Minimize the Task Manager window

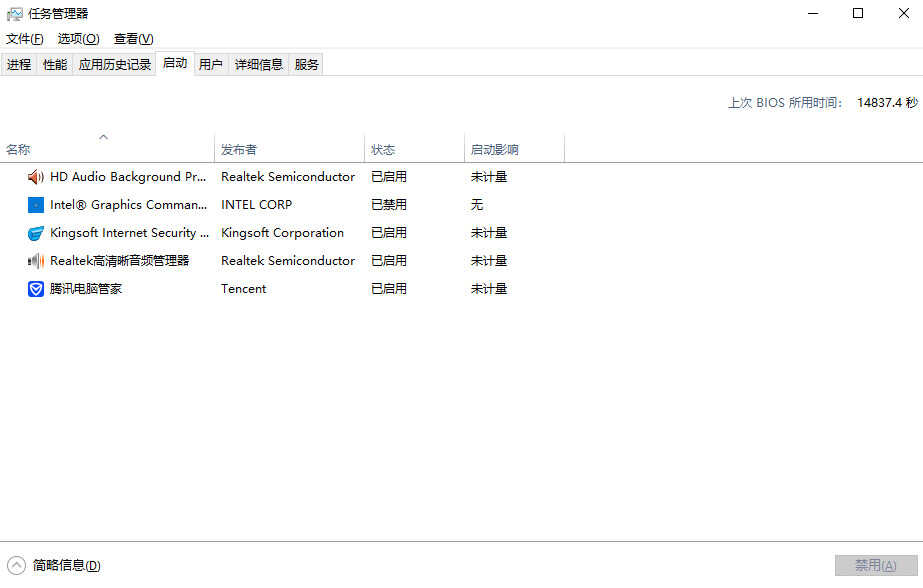tap(813, 13)
